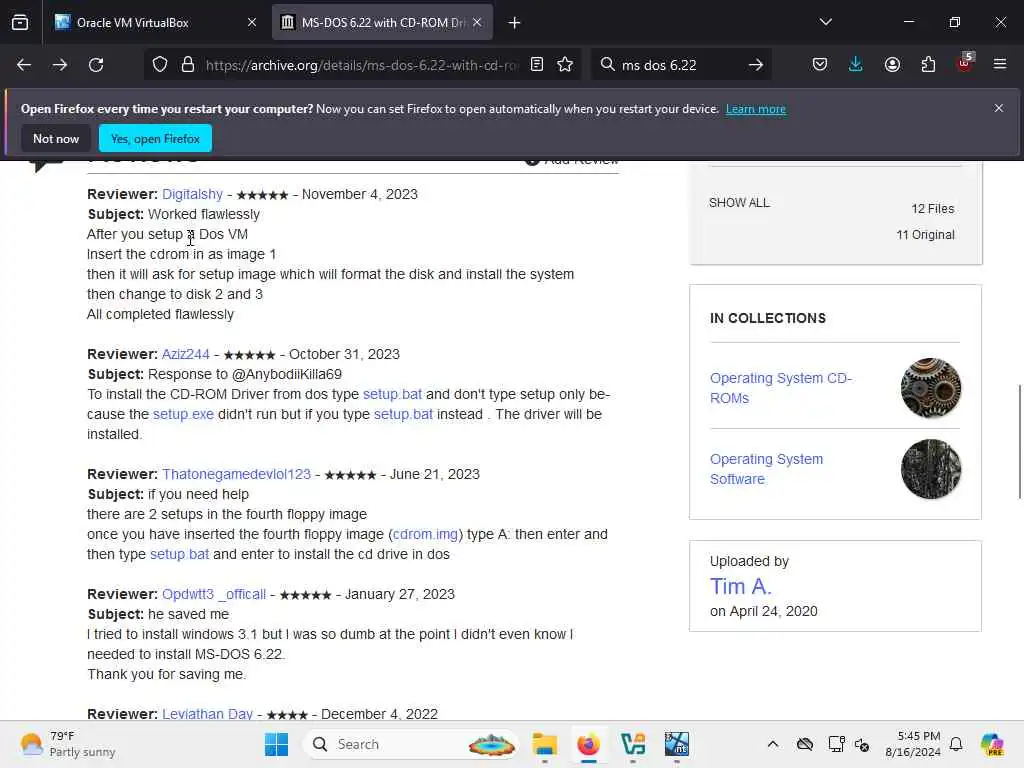1024x768 pixels.
Task: Open reviewer Aziz244's profile
Action: pos(185,354)
